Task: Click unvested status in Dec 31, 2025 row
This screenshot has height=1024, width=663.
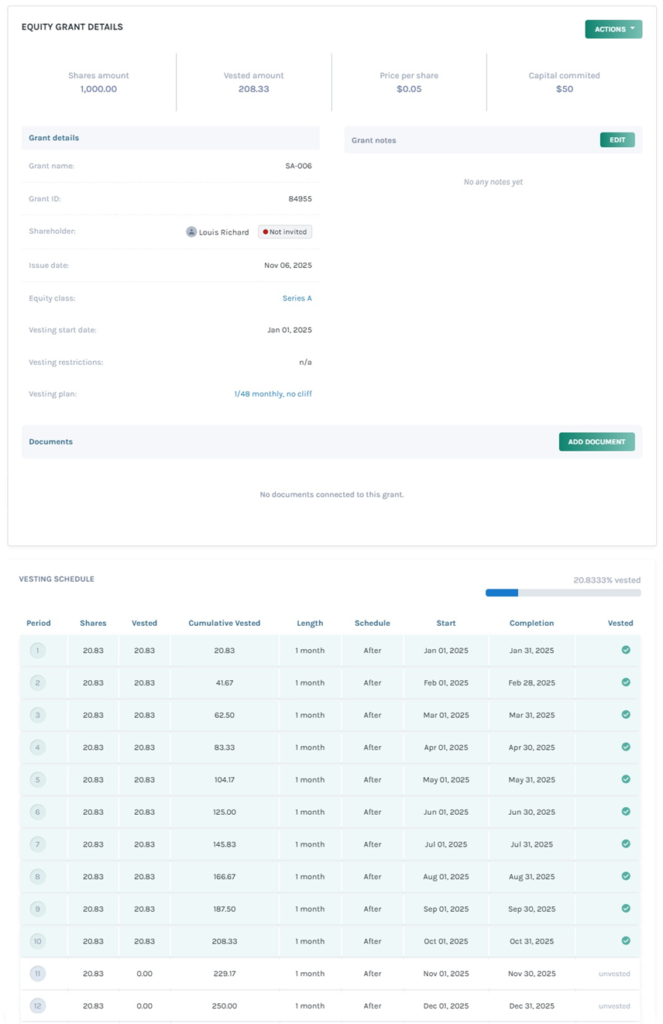Action: pos(614,1006)
